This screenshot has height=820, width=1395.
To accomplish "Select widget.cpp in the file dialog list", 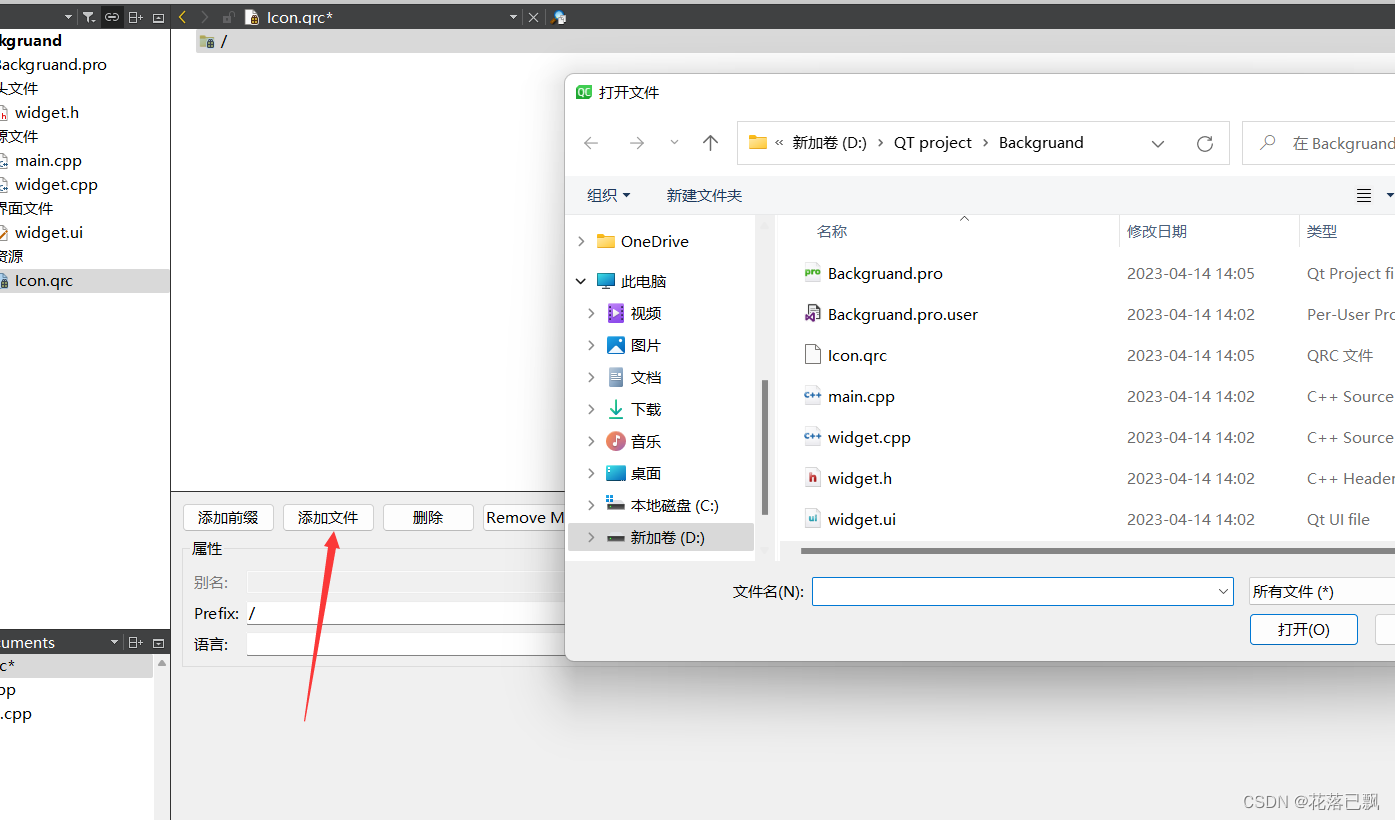I will click(858, 437).
